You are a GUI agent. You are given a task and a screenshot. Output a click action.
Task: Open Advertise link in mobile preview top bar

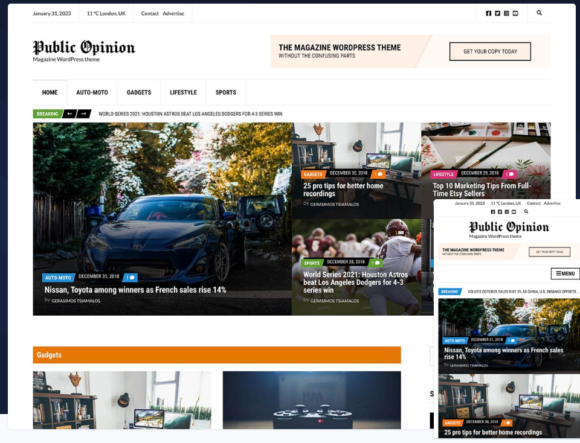coord(552,203)
